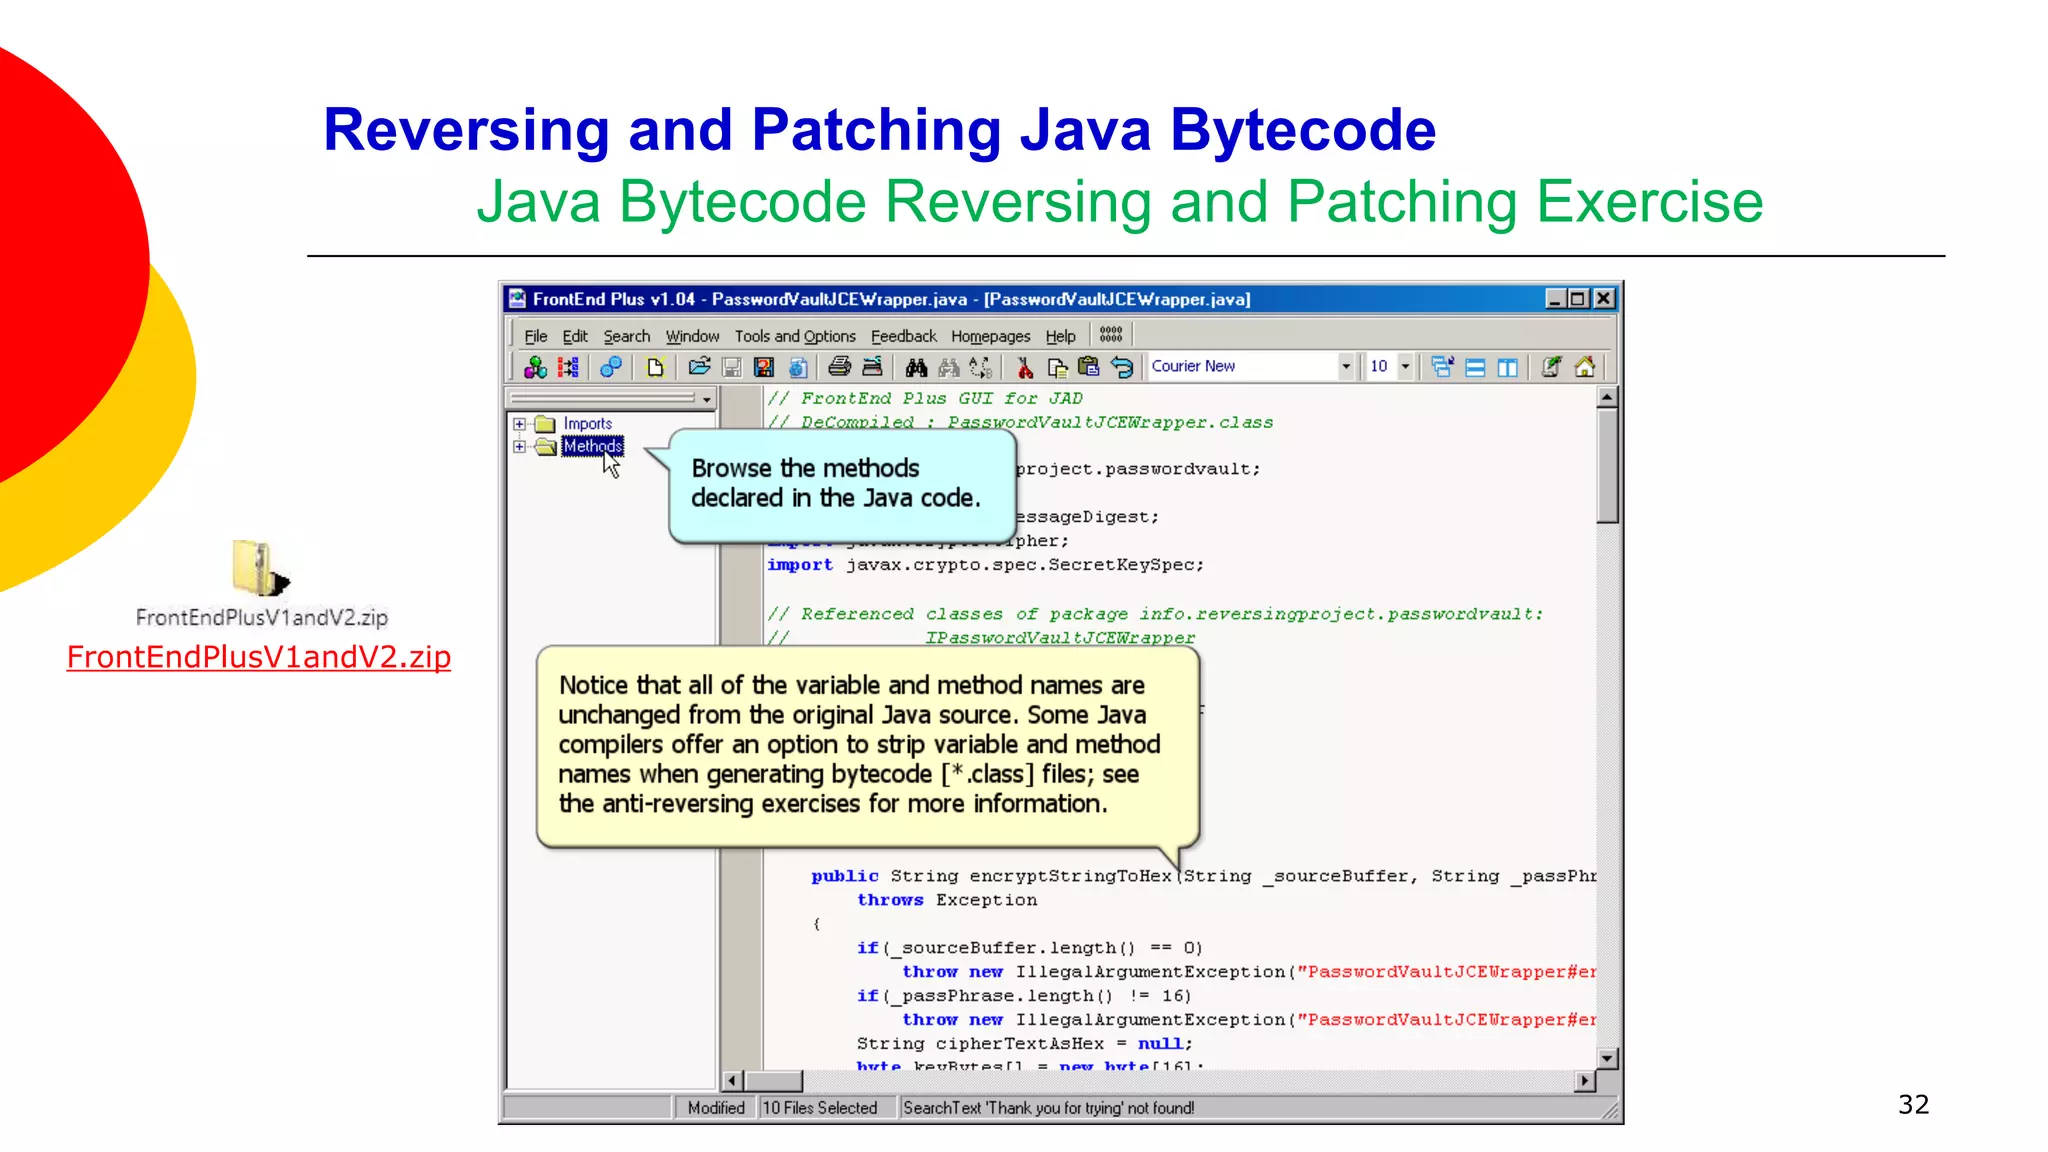Click the grayed Save disk icon
Image resolution: width=2048 pixels, height=1152 pixels.
point(732,367)
